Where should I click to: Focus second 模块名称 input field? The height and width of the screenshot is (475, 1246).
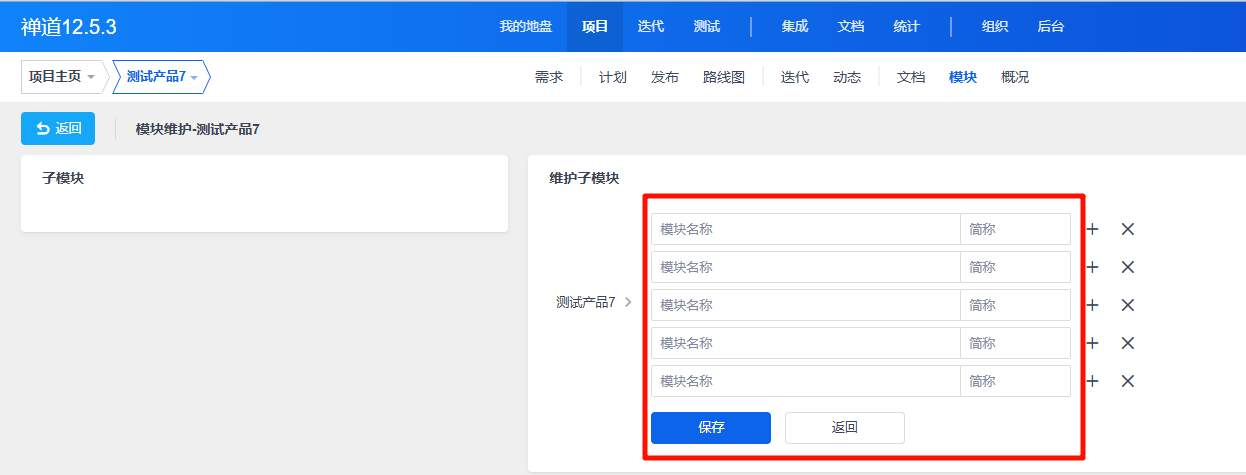pos(806,267)
